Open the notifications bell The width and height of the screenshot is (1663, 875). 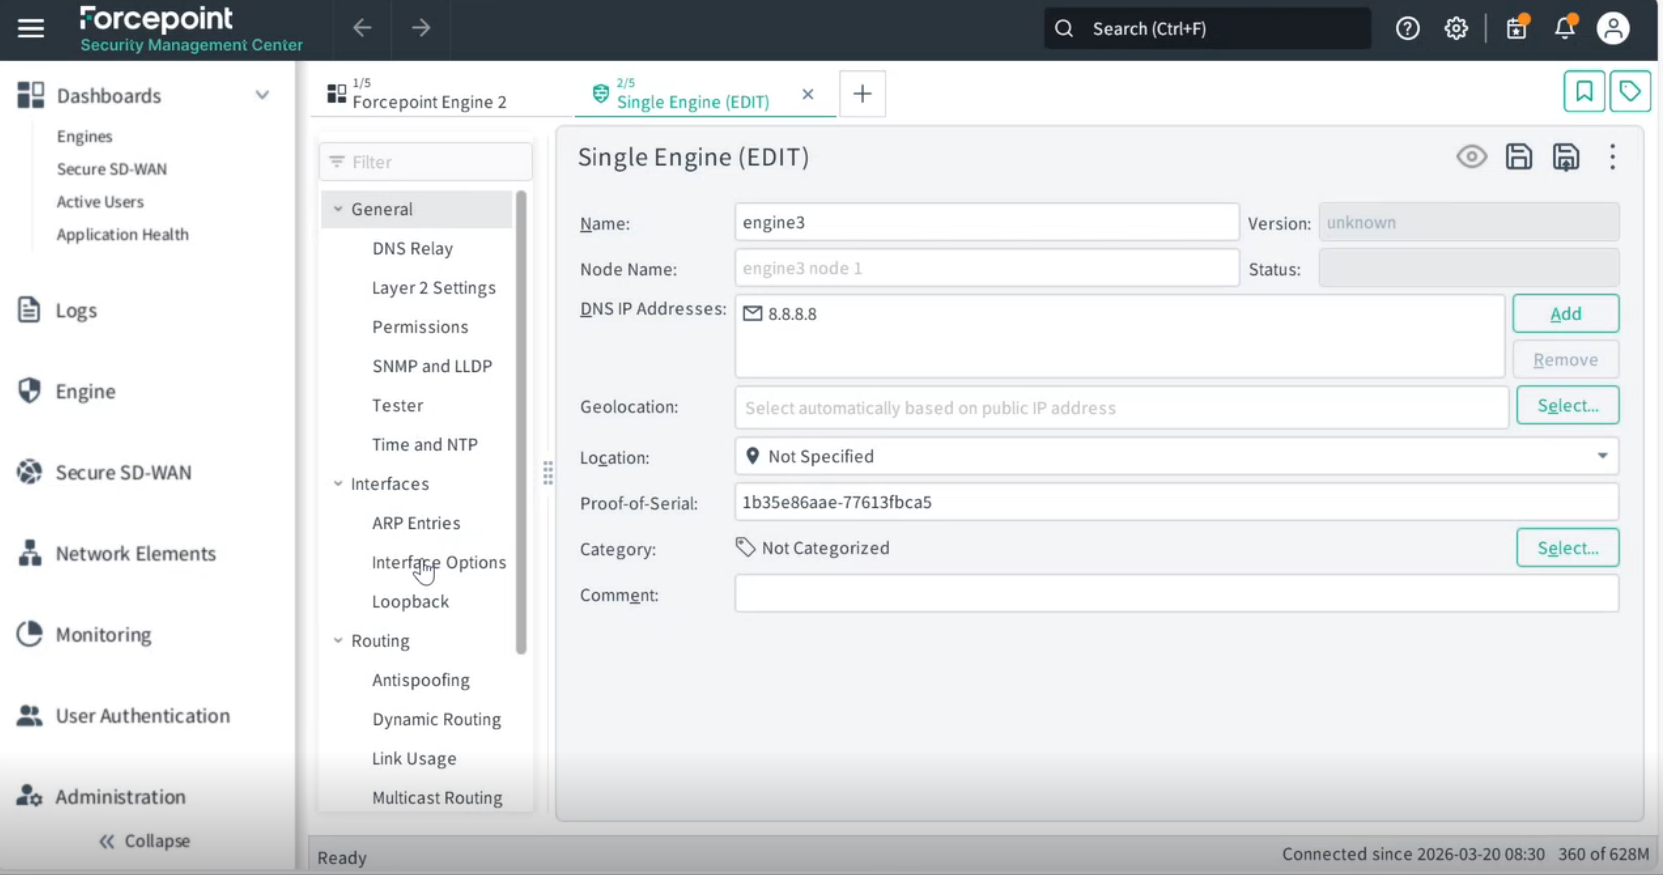pos(1565,28)
